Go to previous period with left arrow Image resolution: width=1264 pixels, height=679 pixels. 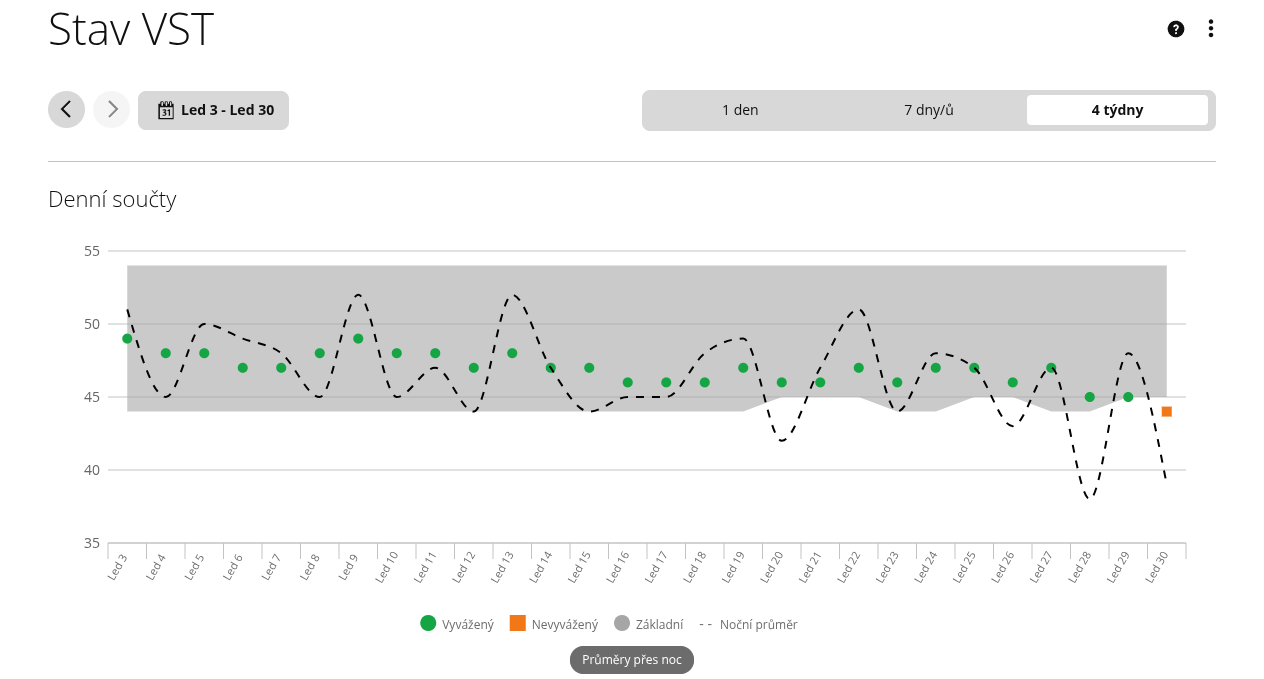(x=66, y=110)
